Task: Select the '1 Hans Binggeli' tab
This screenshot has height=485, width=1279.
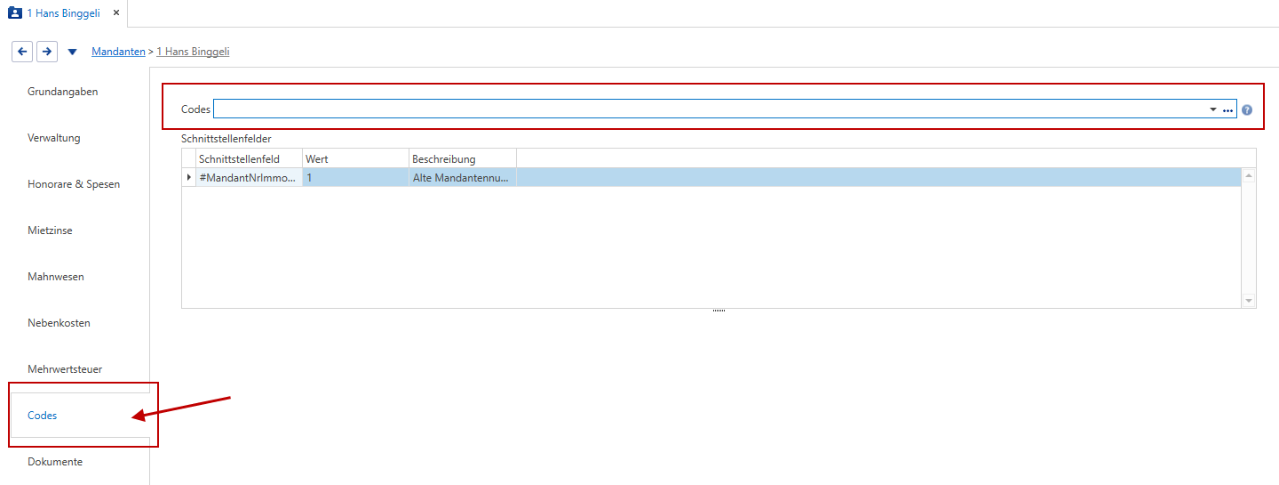Action: pyautogui.click(x=63, y=13)
